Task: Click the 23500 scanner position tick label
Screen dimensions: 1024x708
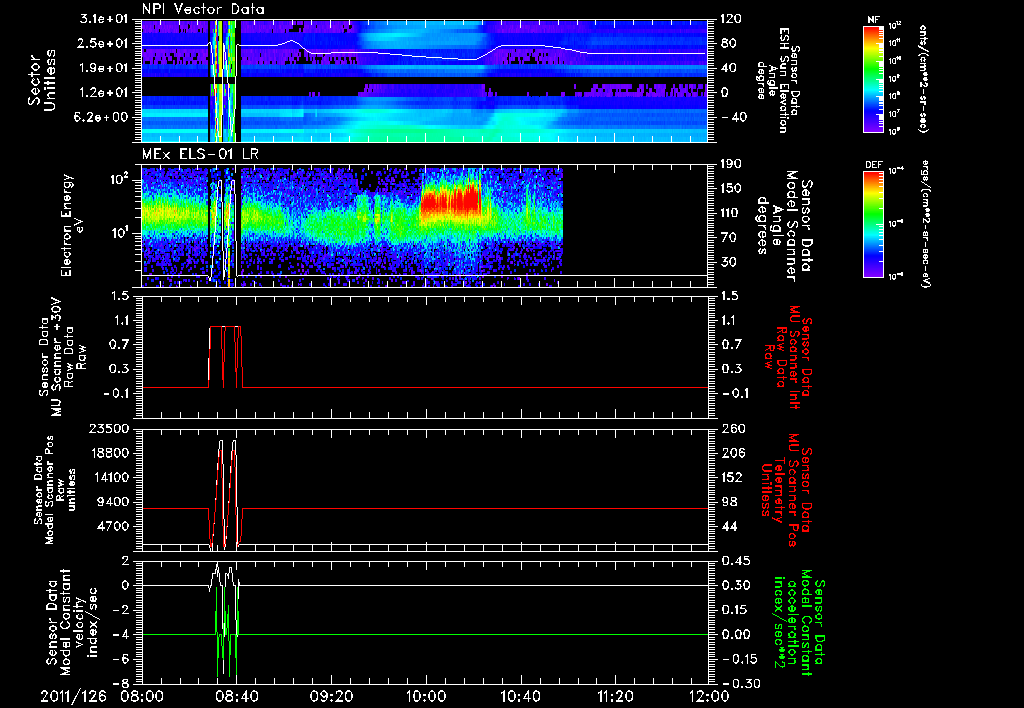Action: coord(110,428)
